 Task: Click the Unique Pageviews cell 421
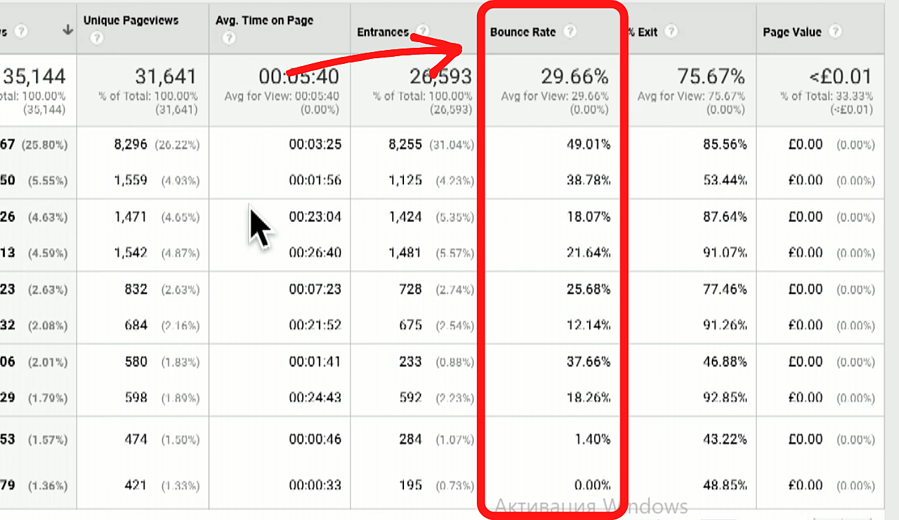(136, 485)
